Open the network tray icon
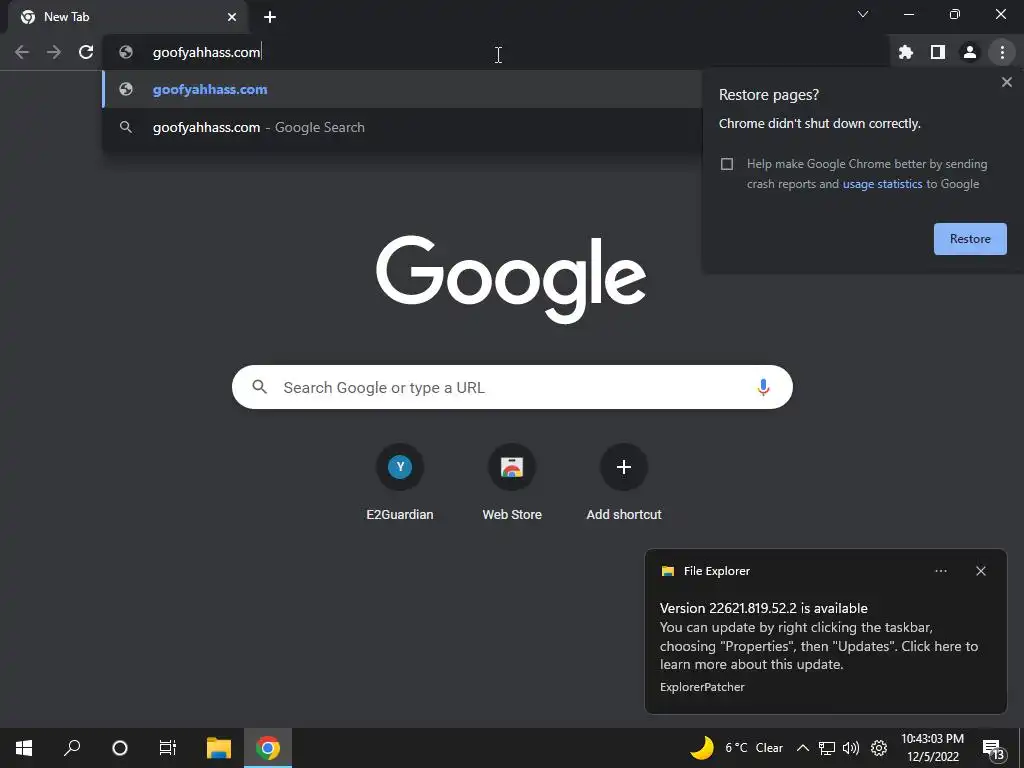Viewport: 1024px width, 768px height. click(x=827, y=748)
